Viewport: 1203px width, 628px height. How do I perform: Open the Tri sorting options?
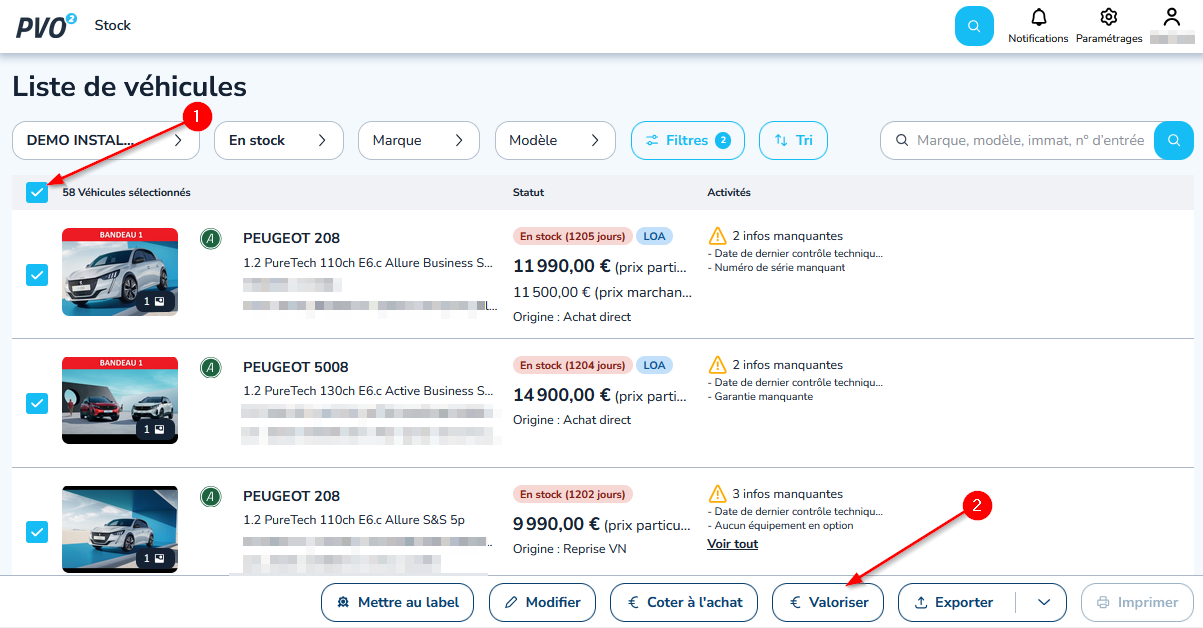793,141
